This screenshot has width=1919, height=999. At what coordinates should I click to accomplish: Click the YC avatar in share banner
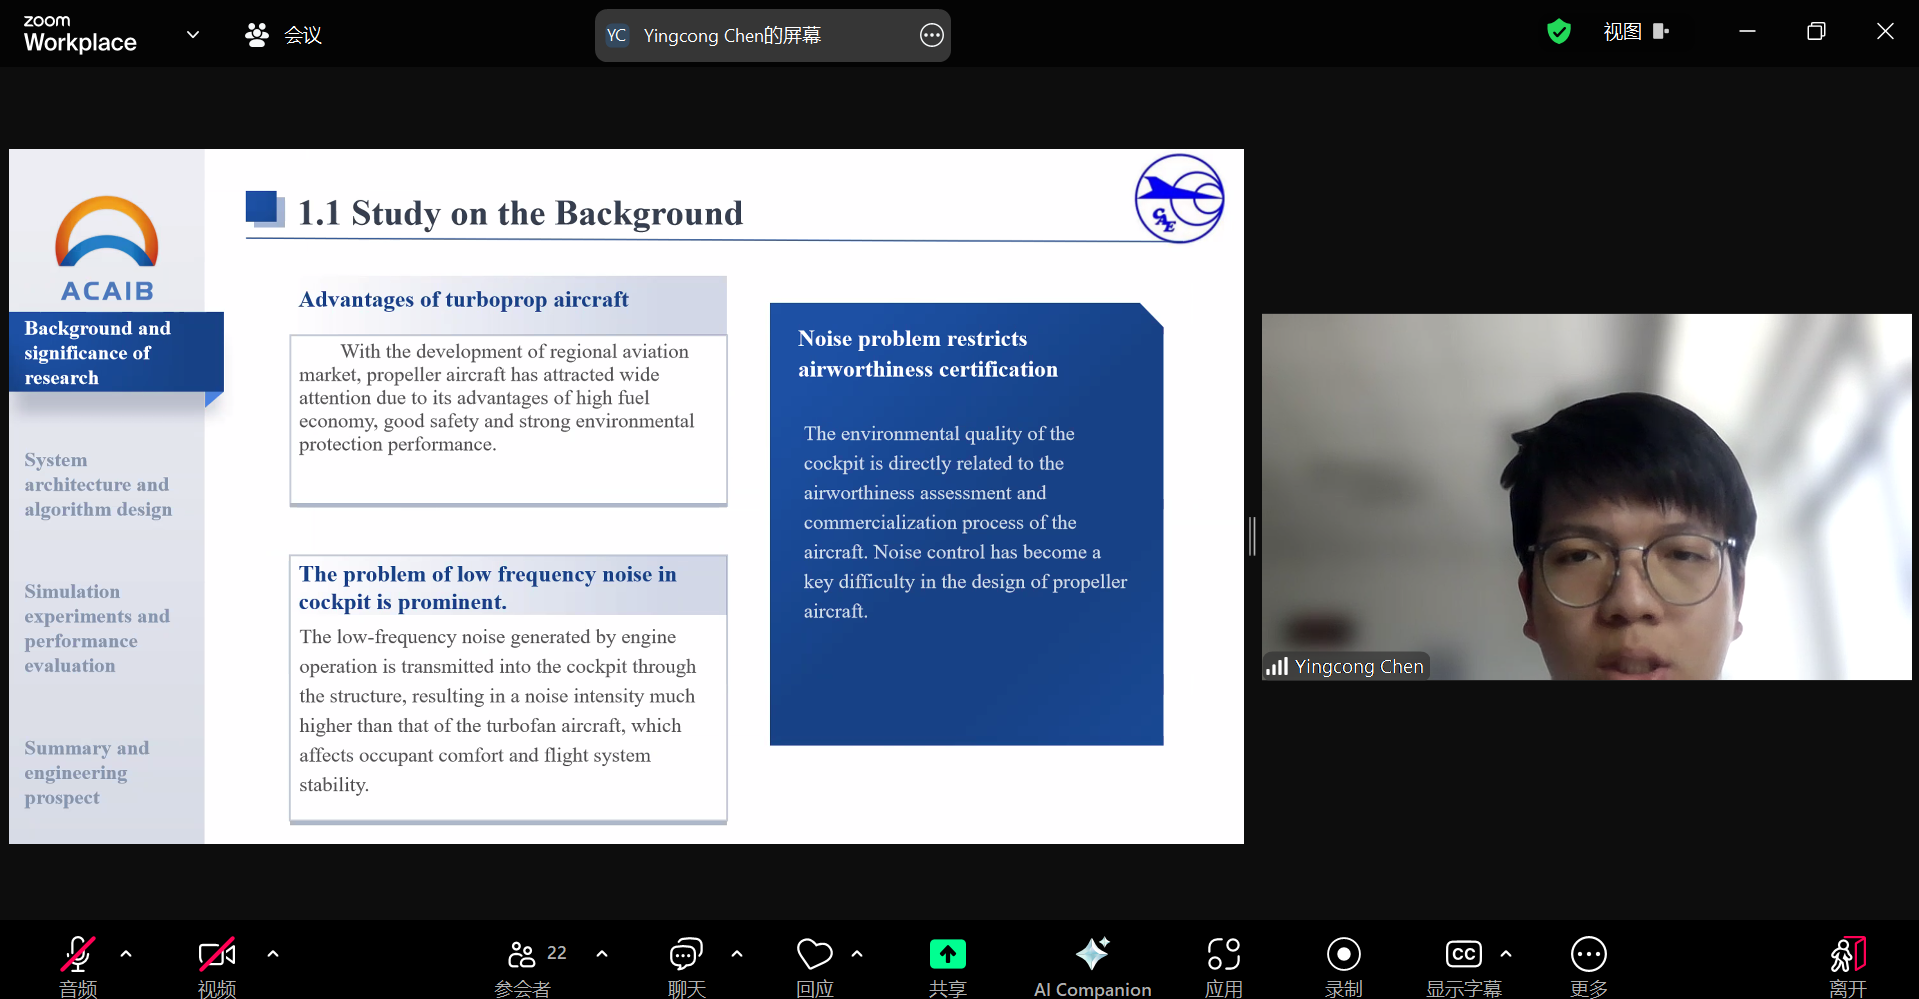617,36
